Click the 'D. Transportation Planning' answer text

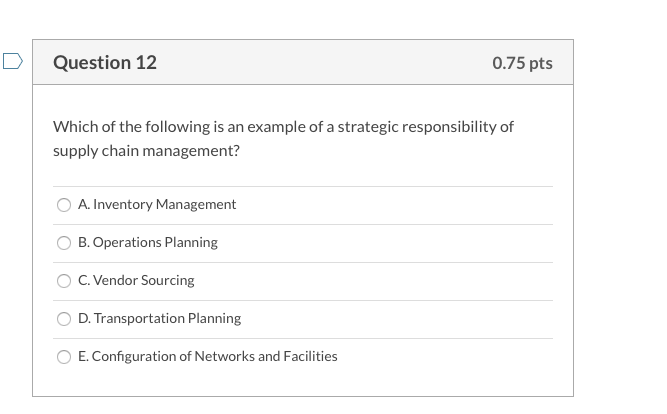pyautogui.click(x=159, y=318)
